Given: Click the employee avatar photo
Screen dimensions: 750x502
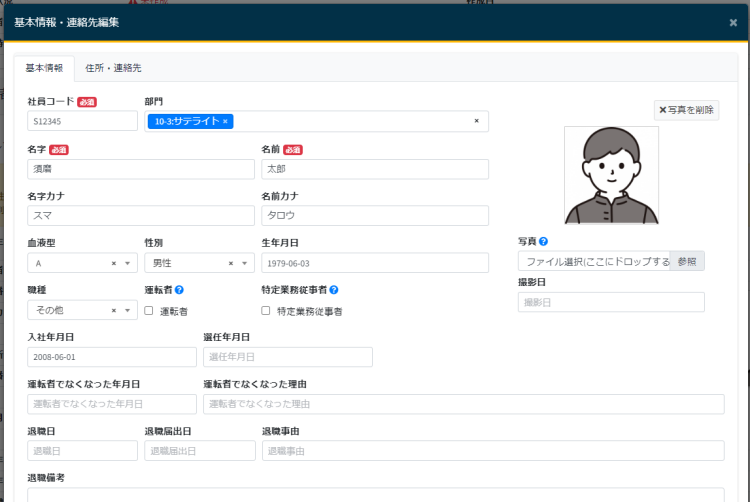Looking at the screenshot, I should (611, 175).
